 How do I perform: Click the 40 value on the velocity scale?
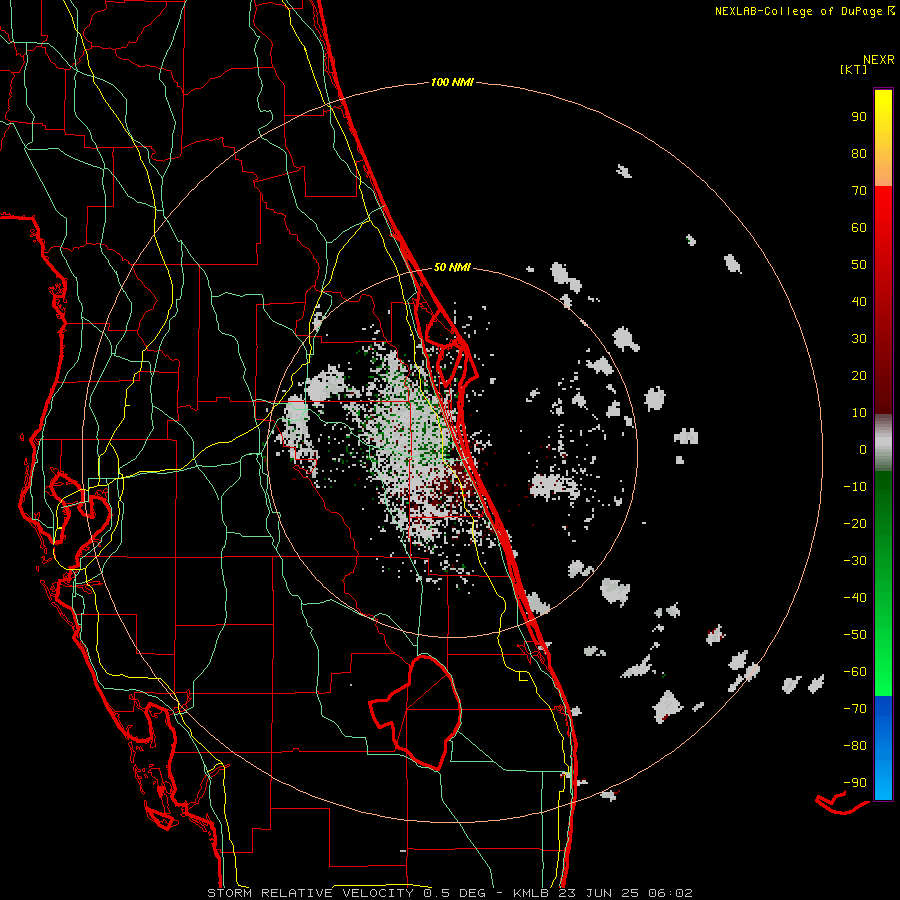coord(859,301)
